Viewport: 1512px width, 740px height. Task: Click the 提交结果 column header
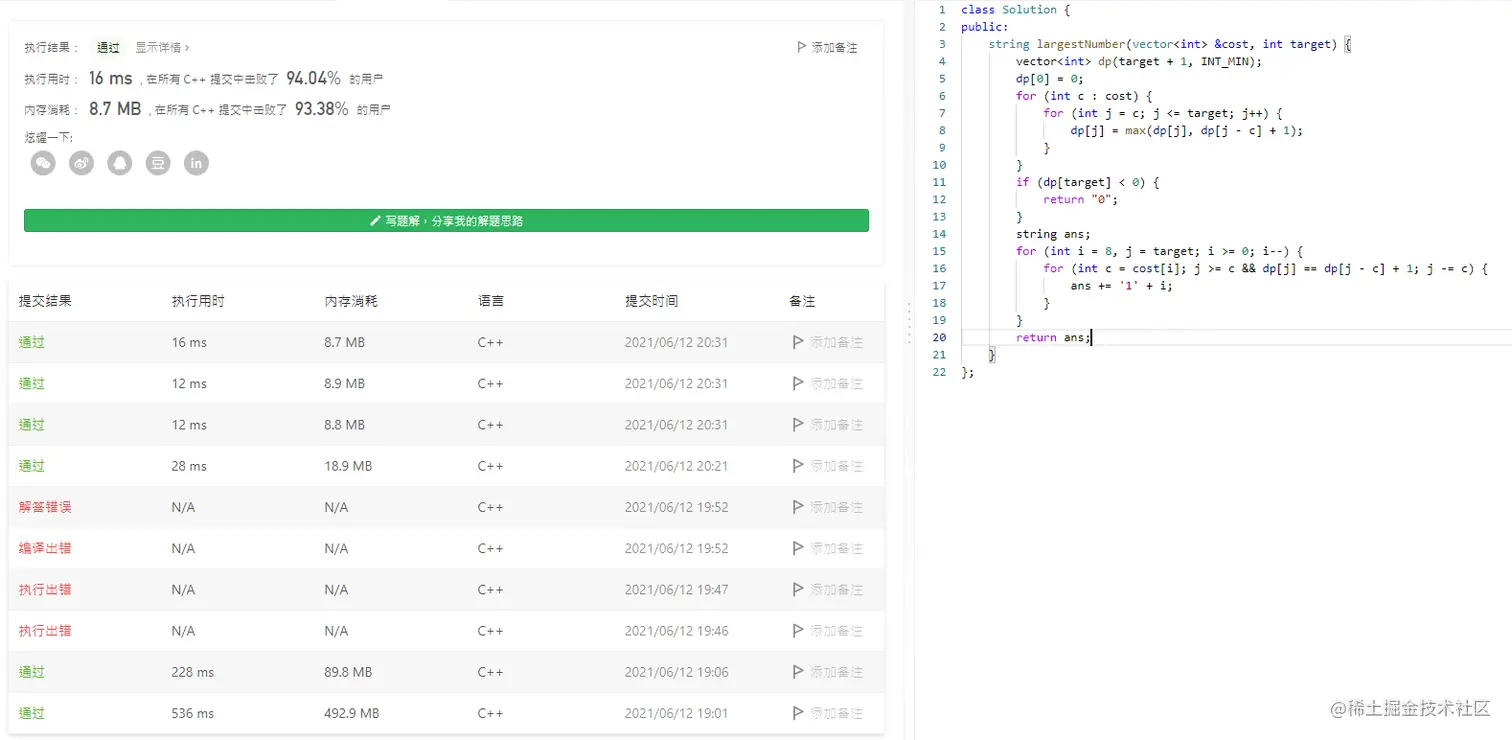(x=45, y=300)
